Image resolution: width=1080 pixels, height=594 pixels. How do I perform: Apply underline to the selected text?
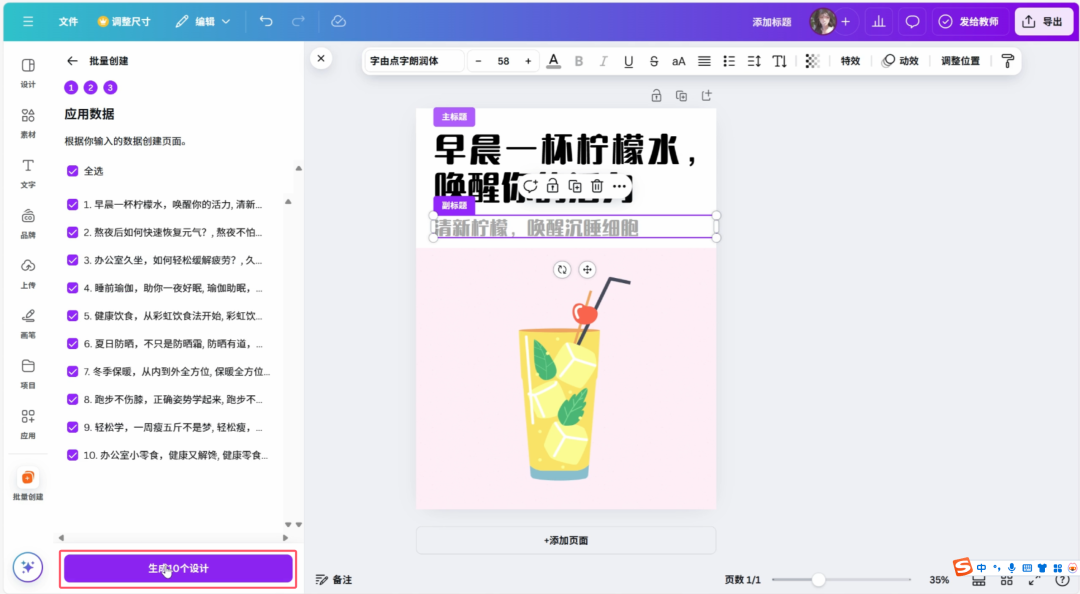pyautogui.click(x=628, y=61)
